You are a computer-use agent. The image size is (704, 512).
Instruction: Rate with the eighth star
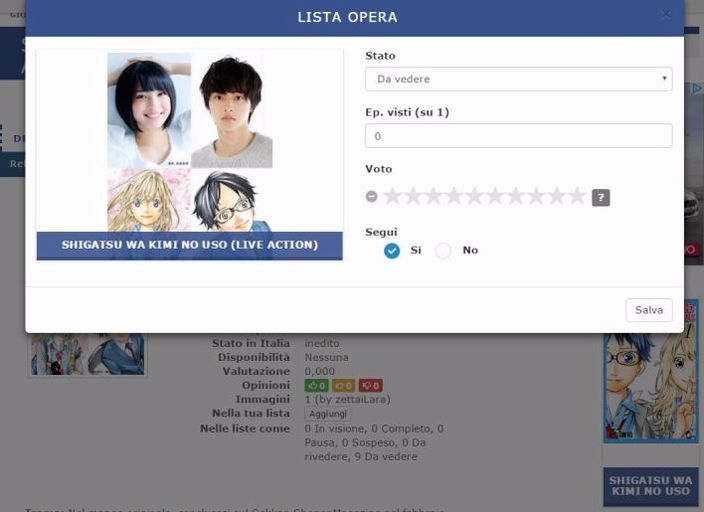pyautogui.click(x=537, y=196)
